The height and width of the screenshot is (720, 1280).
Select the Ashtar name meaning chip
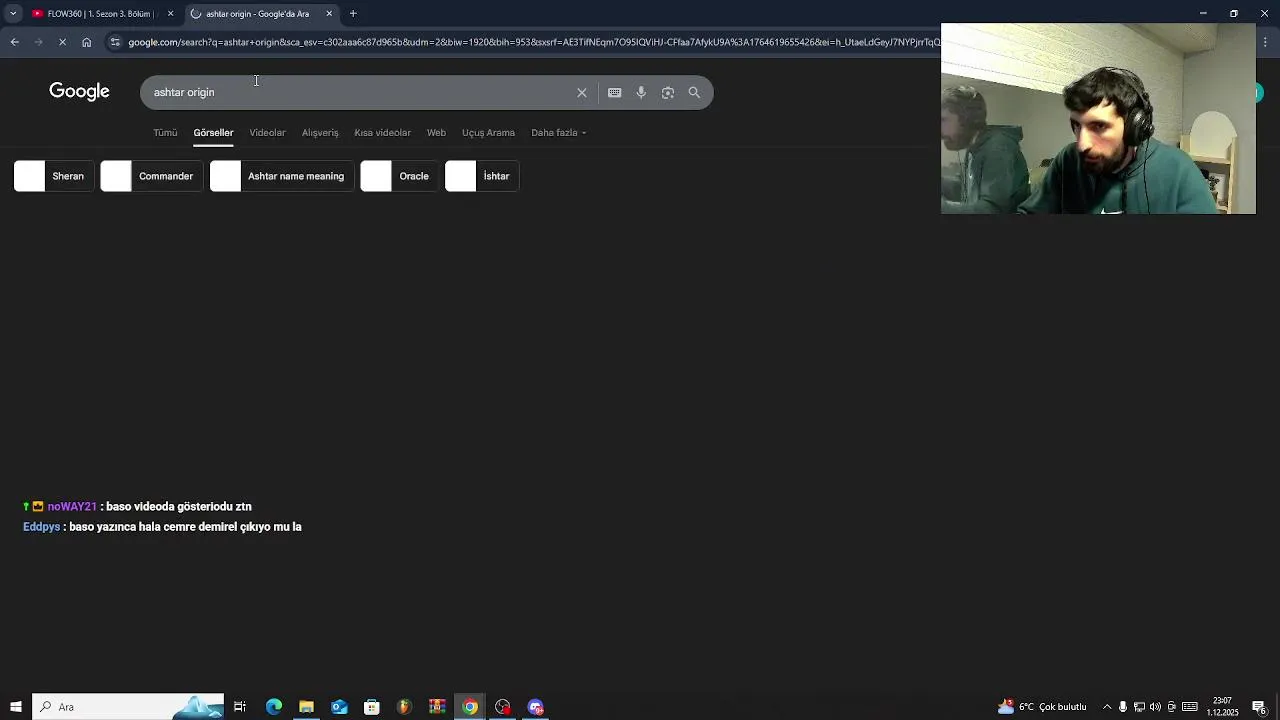click(282, 176)
